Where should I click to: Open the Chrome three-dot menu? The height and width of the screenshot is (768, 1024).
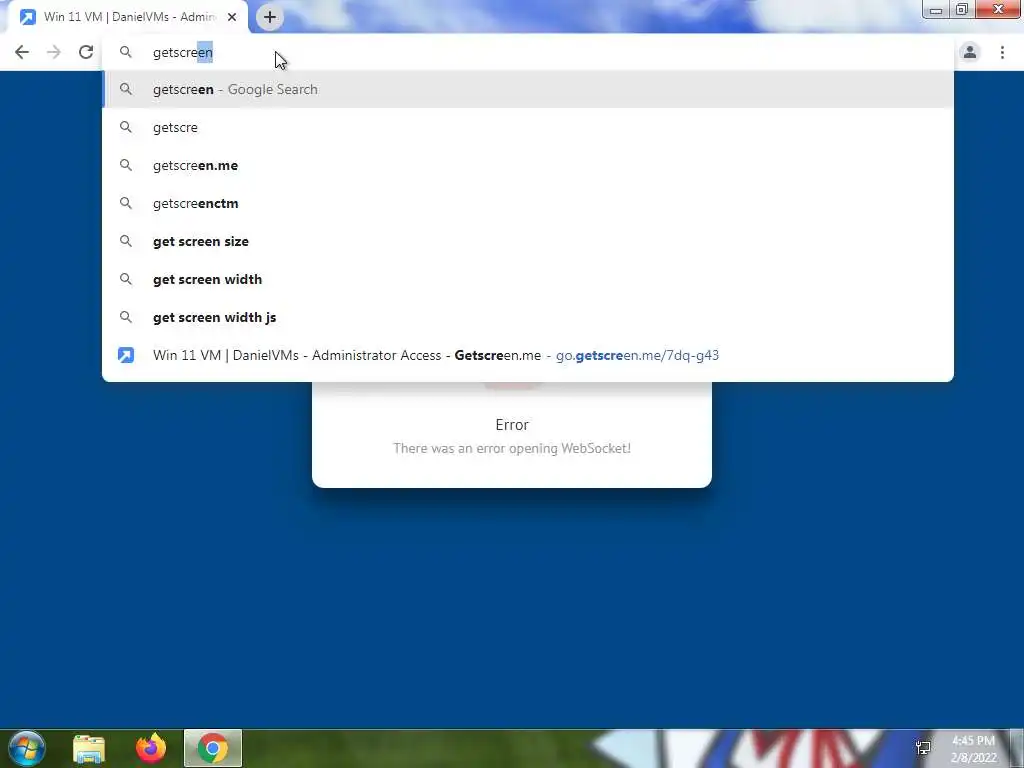coord(1002,52)
